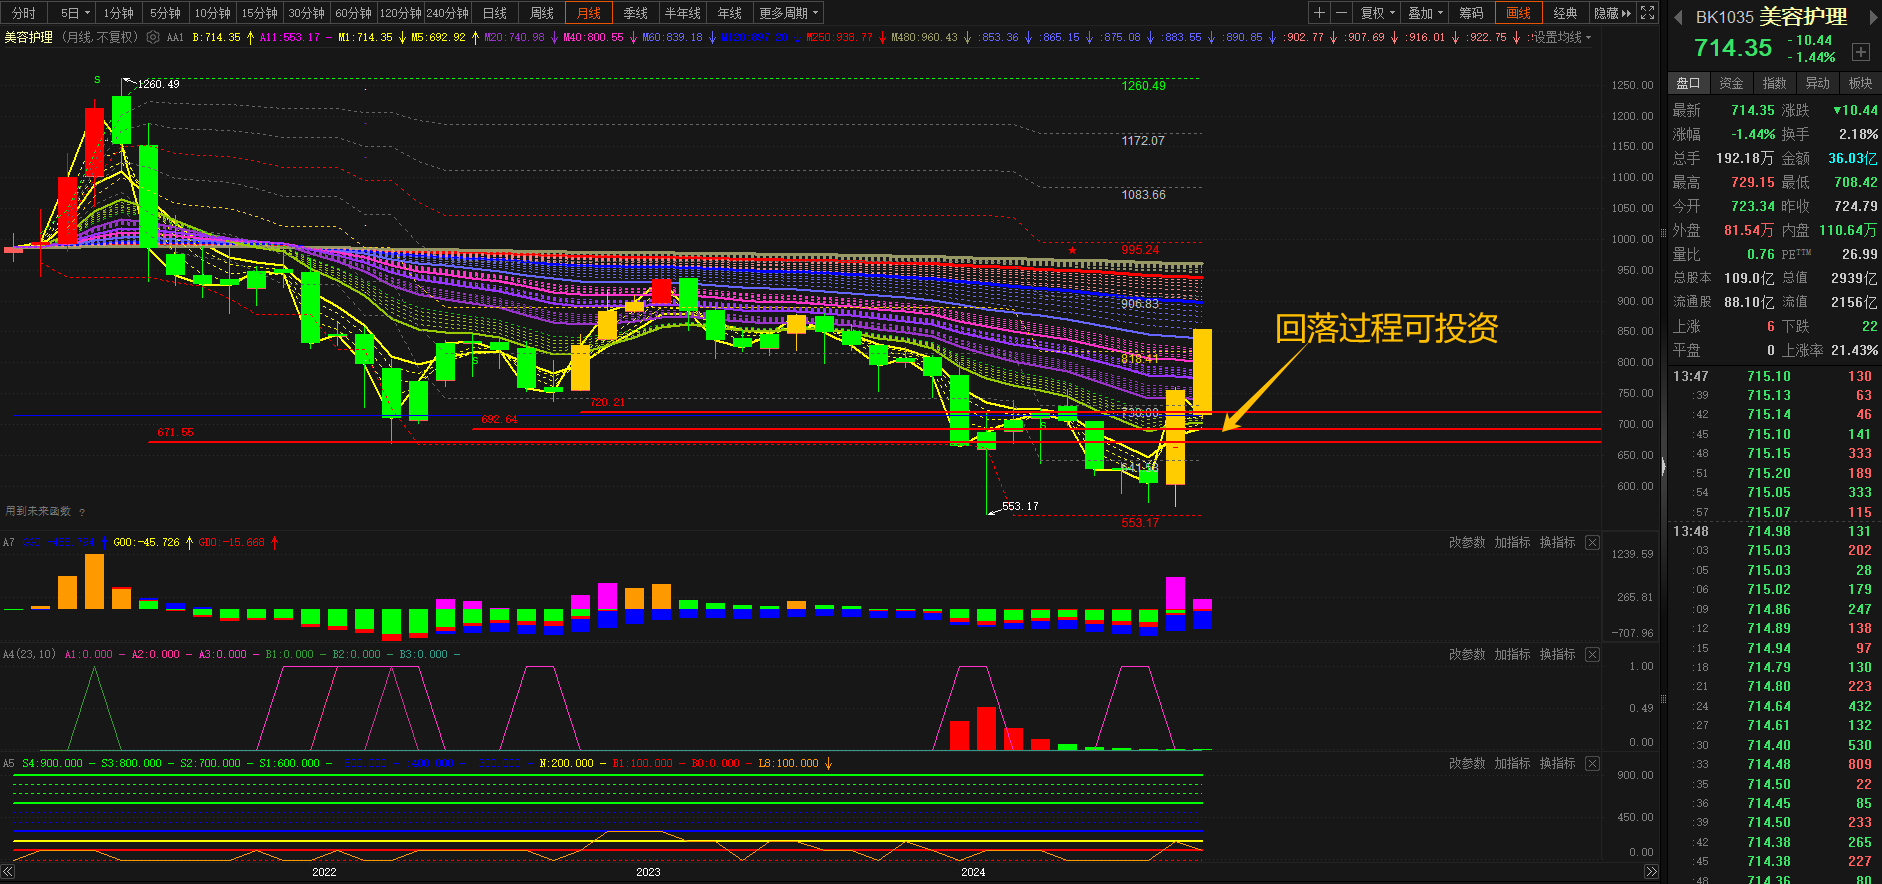
Task: Select 1分钟 period
Action: [119, 13]
